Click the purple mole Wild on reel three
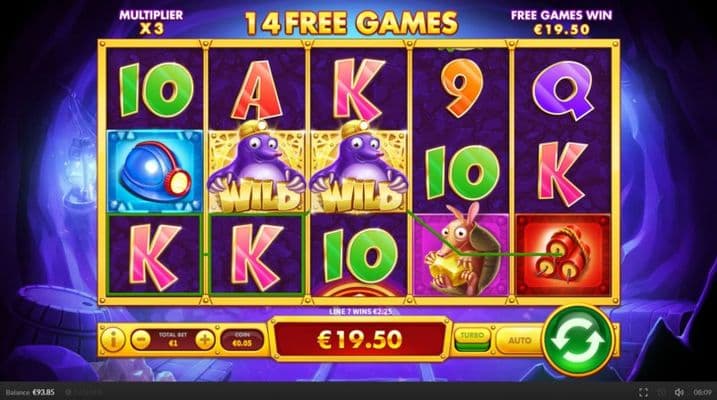This screenshot has height=400, width=717. coord(358,170)
